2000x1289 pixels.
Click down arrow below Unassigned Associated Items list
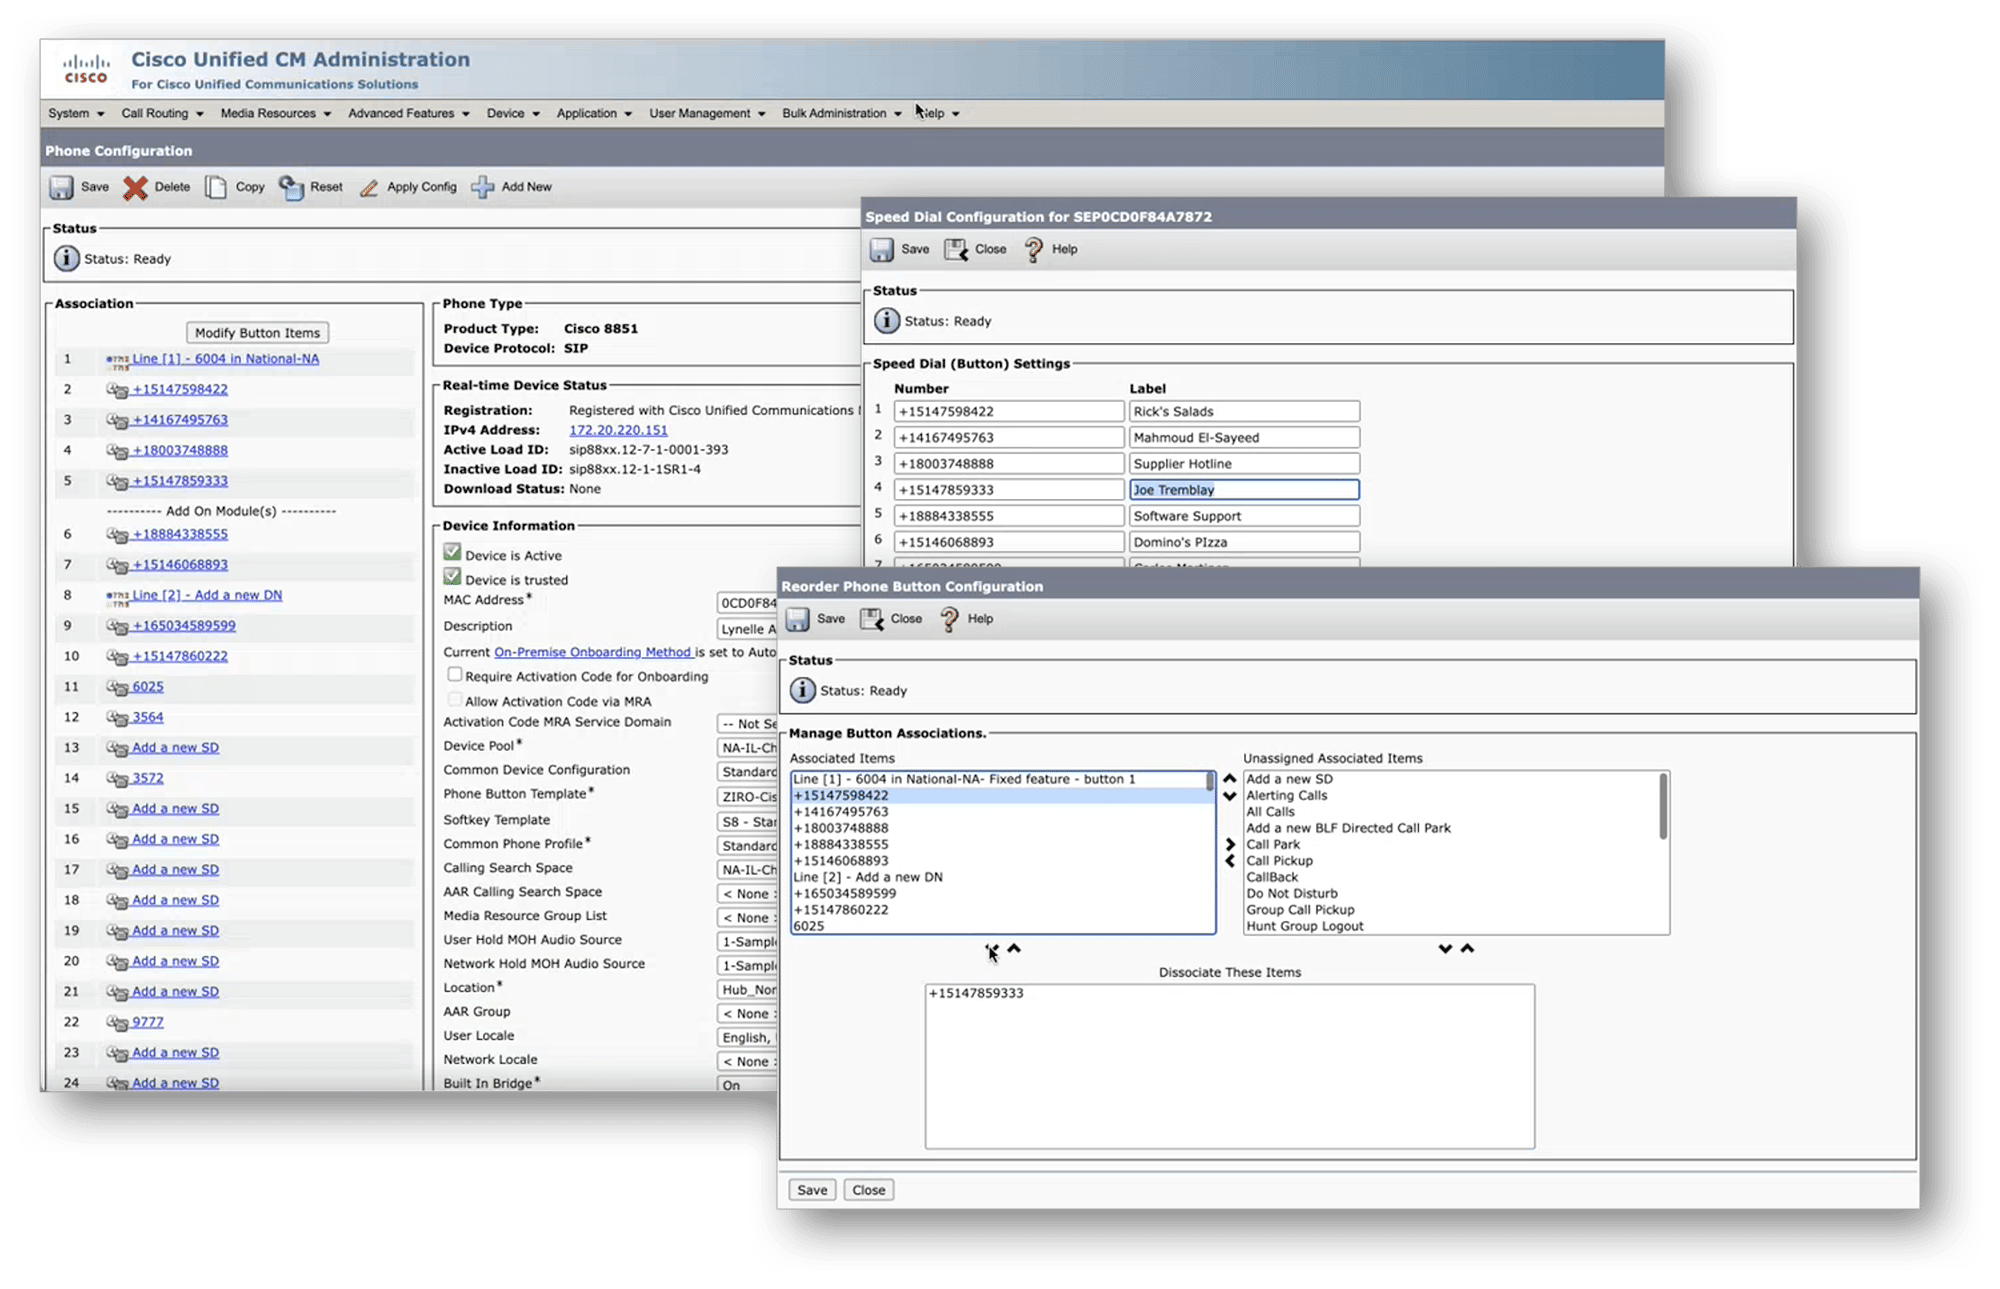1445,948
